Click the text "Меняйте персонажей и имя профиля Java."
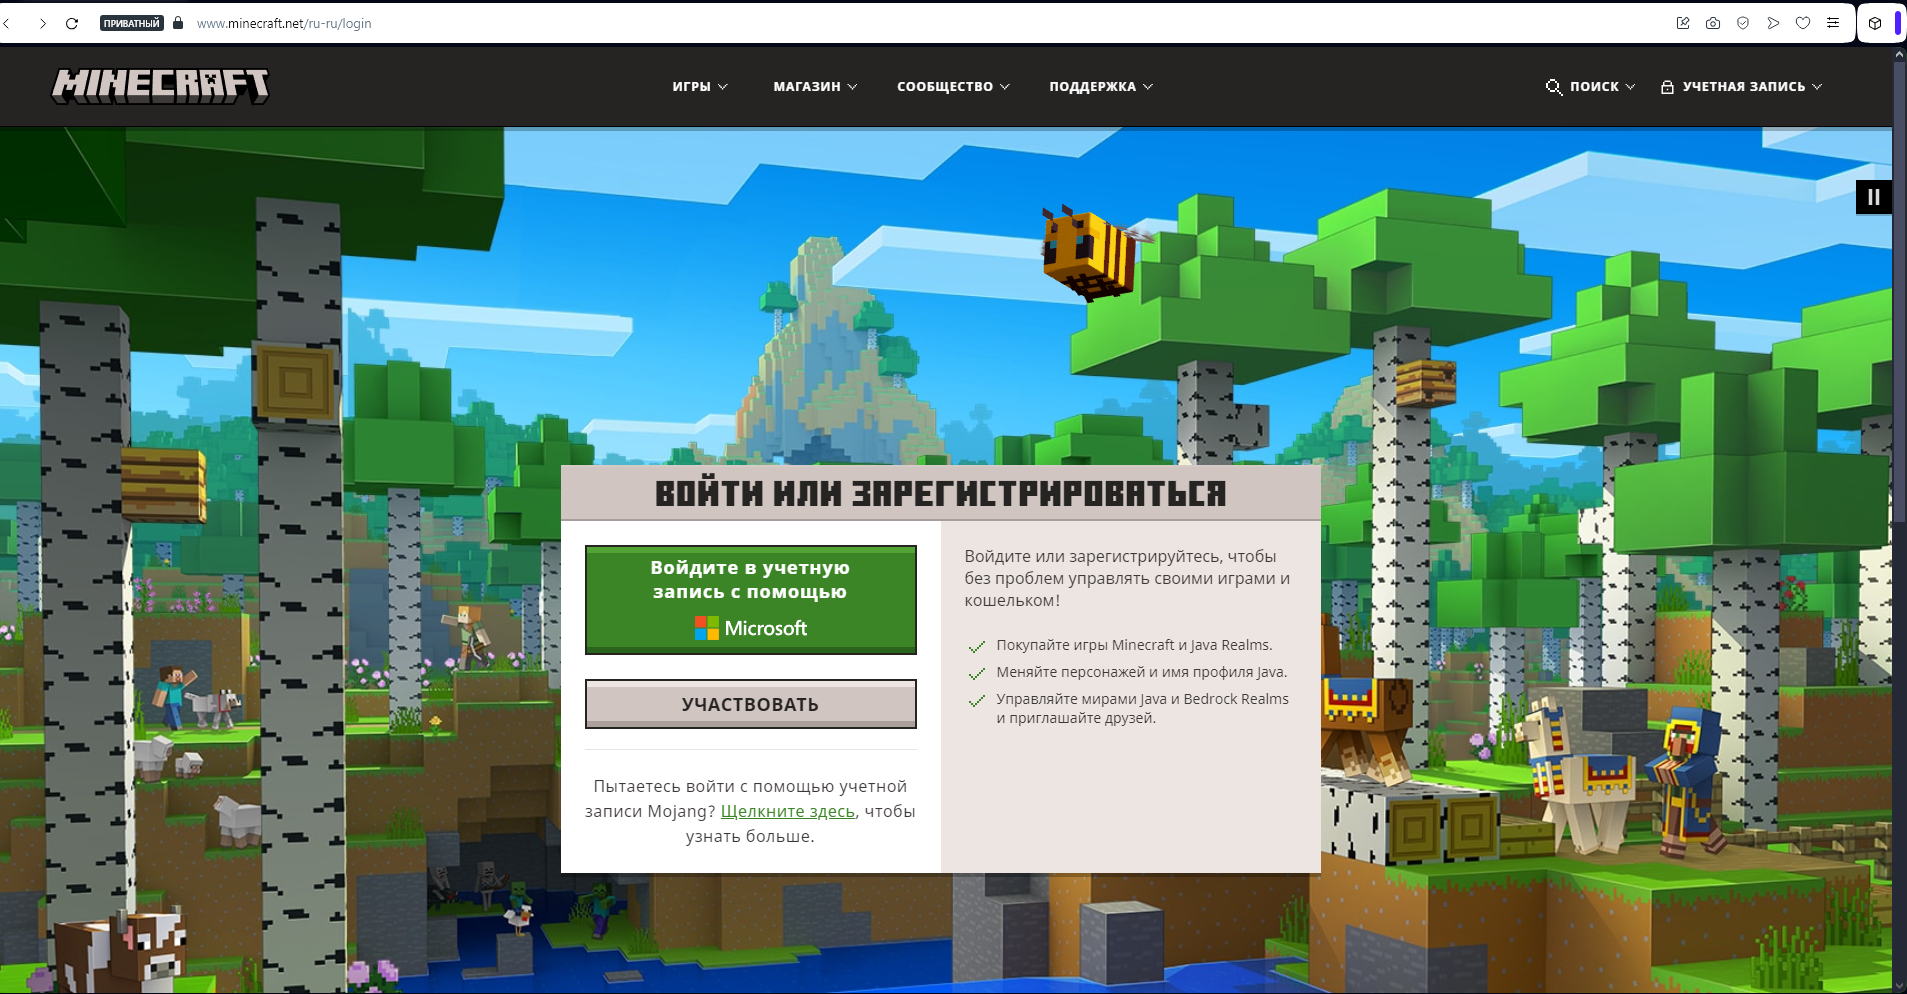 pyautogui.click(x=1142, y=672)
